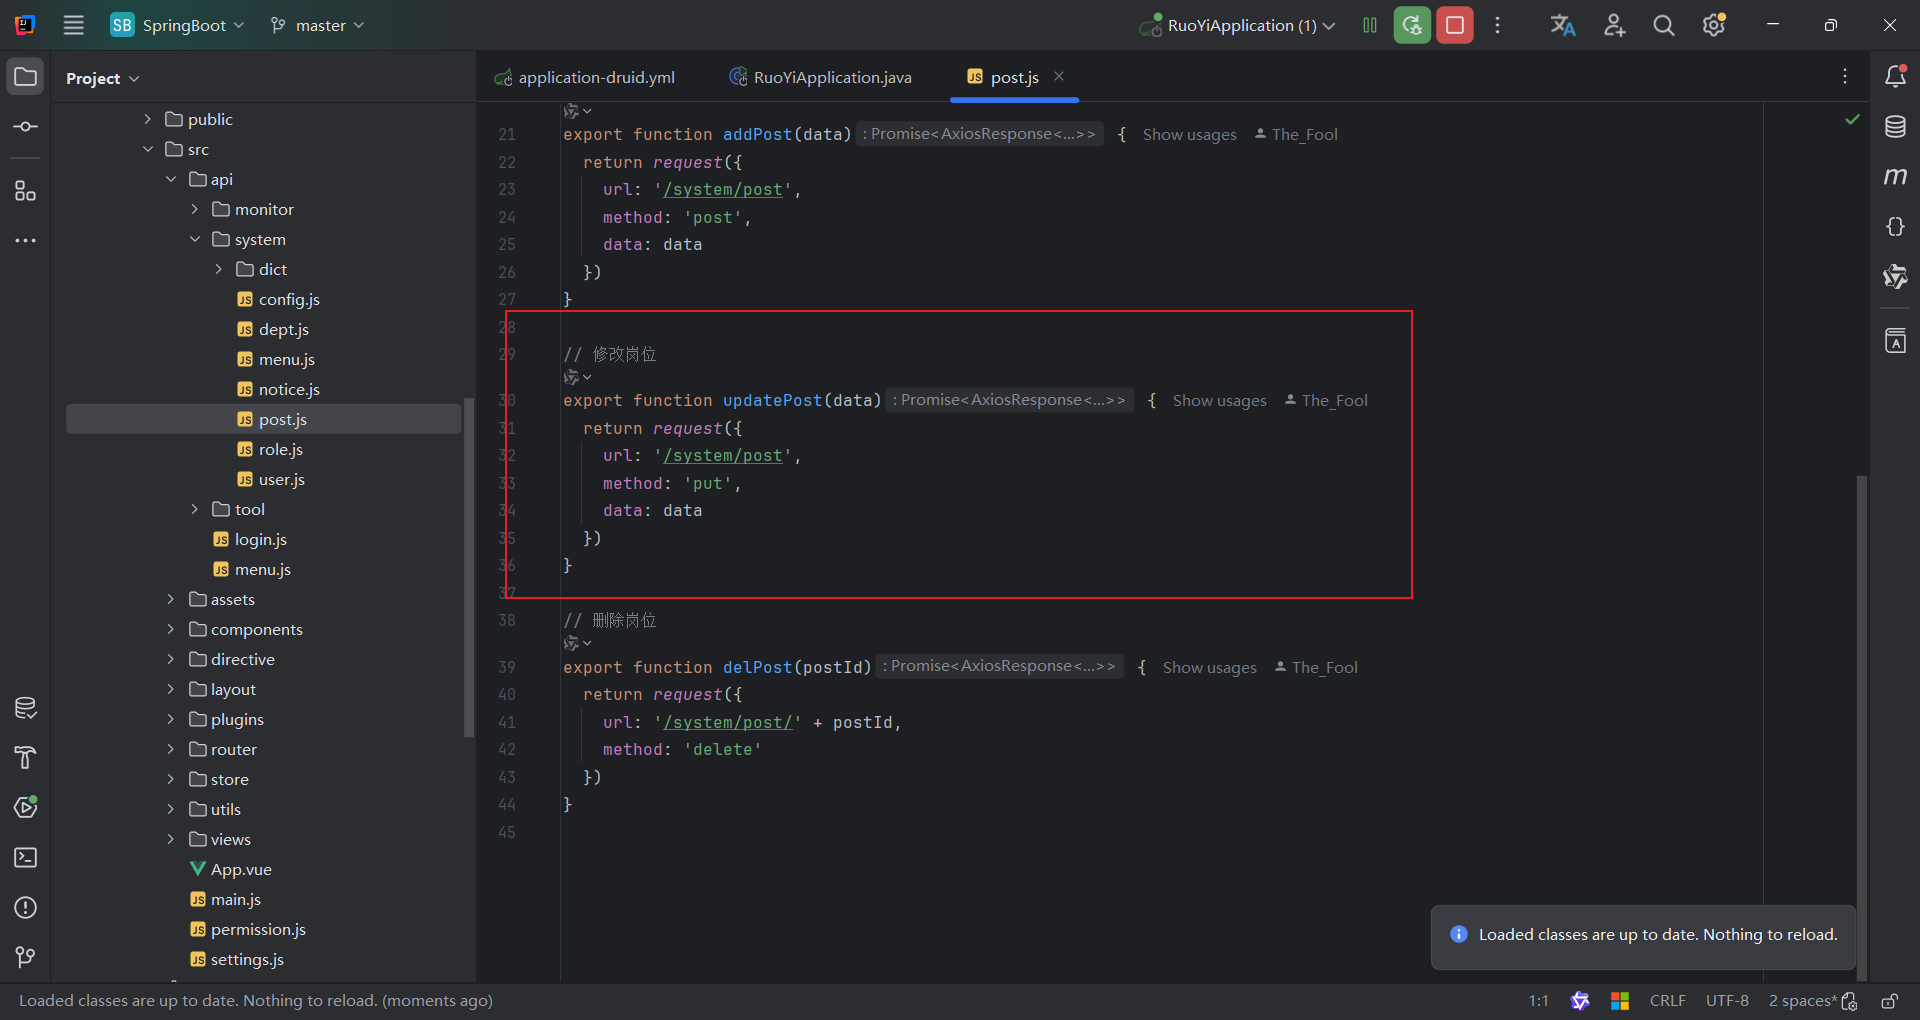Open the main menu hamburger icon

click(74, 25)
